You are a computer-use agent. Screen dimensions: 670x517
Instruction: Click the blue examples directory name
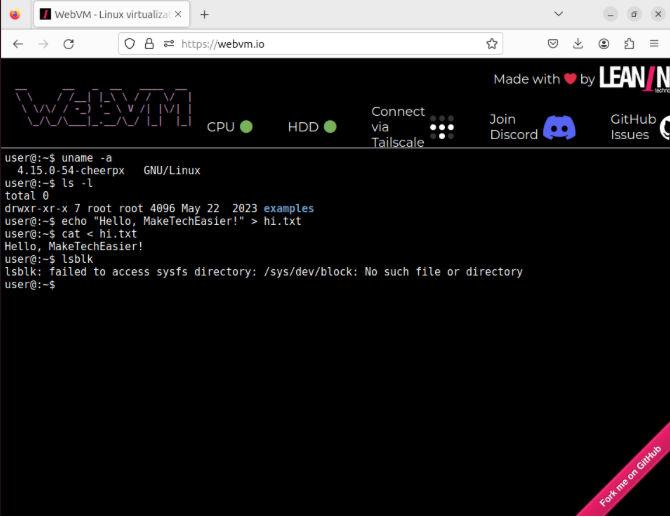(x=288, y=209)
